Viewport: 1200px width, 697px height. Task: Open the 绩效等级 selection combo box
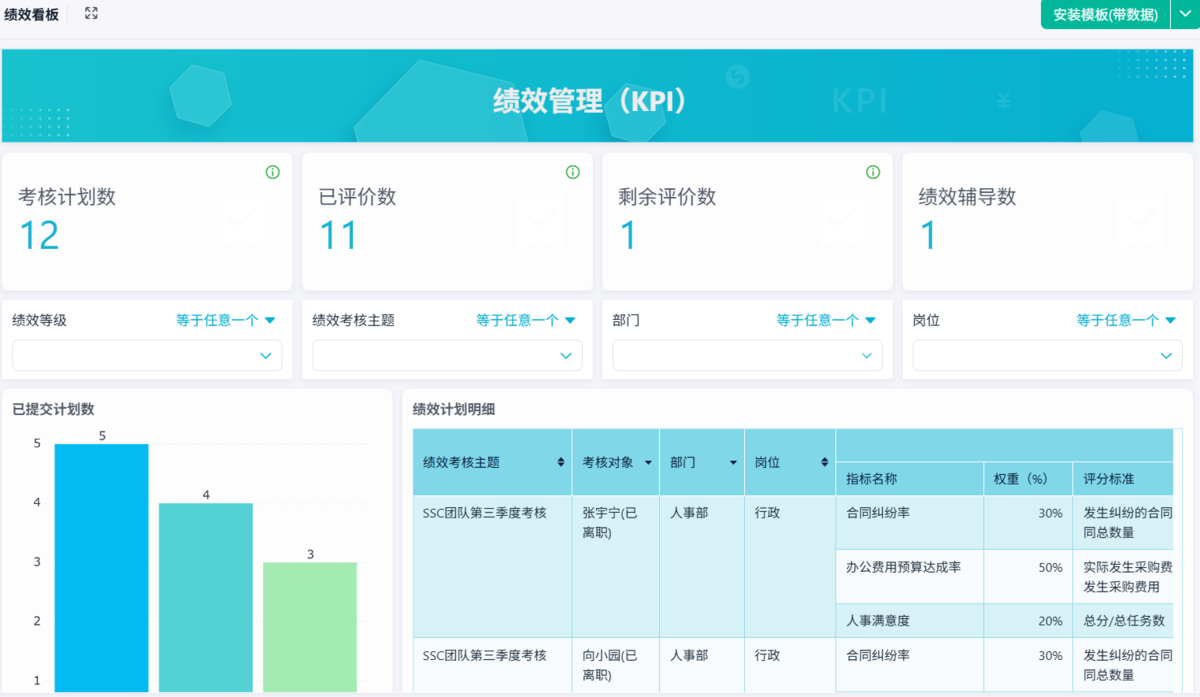[147, 355]
